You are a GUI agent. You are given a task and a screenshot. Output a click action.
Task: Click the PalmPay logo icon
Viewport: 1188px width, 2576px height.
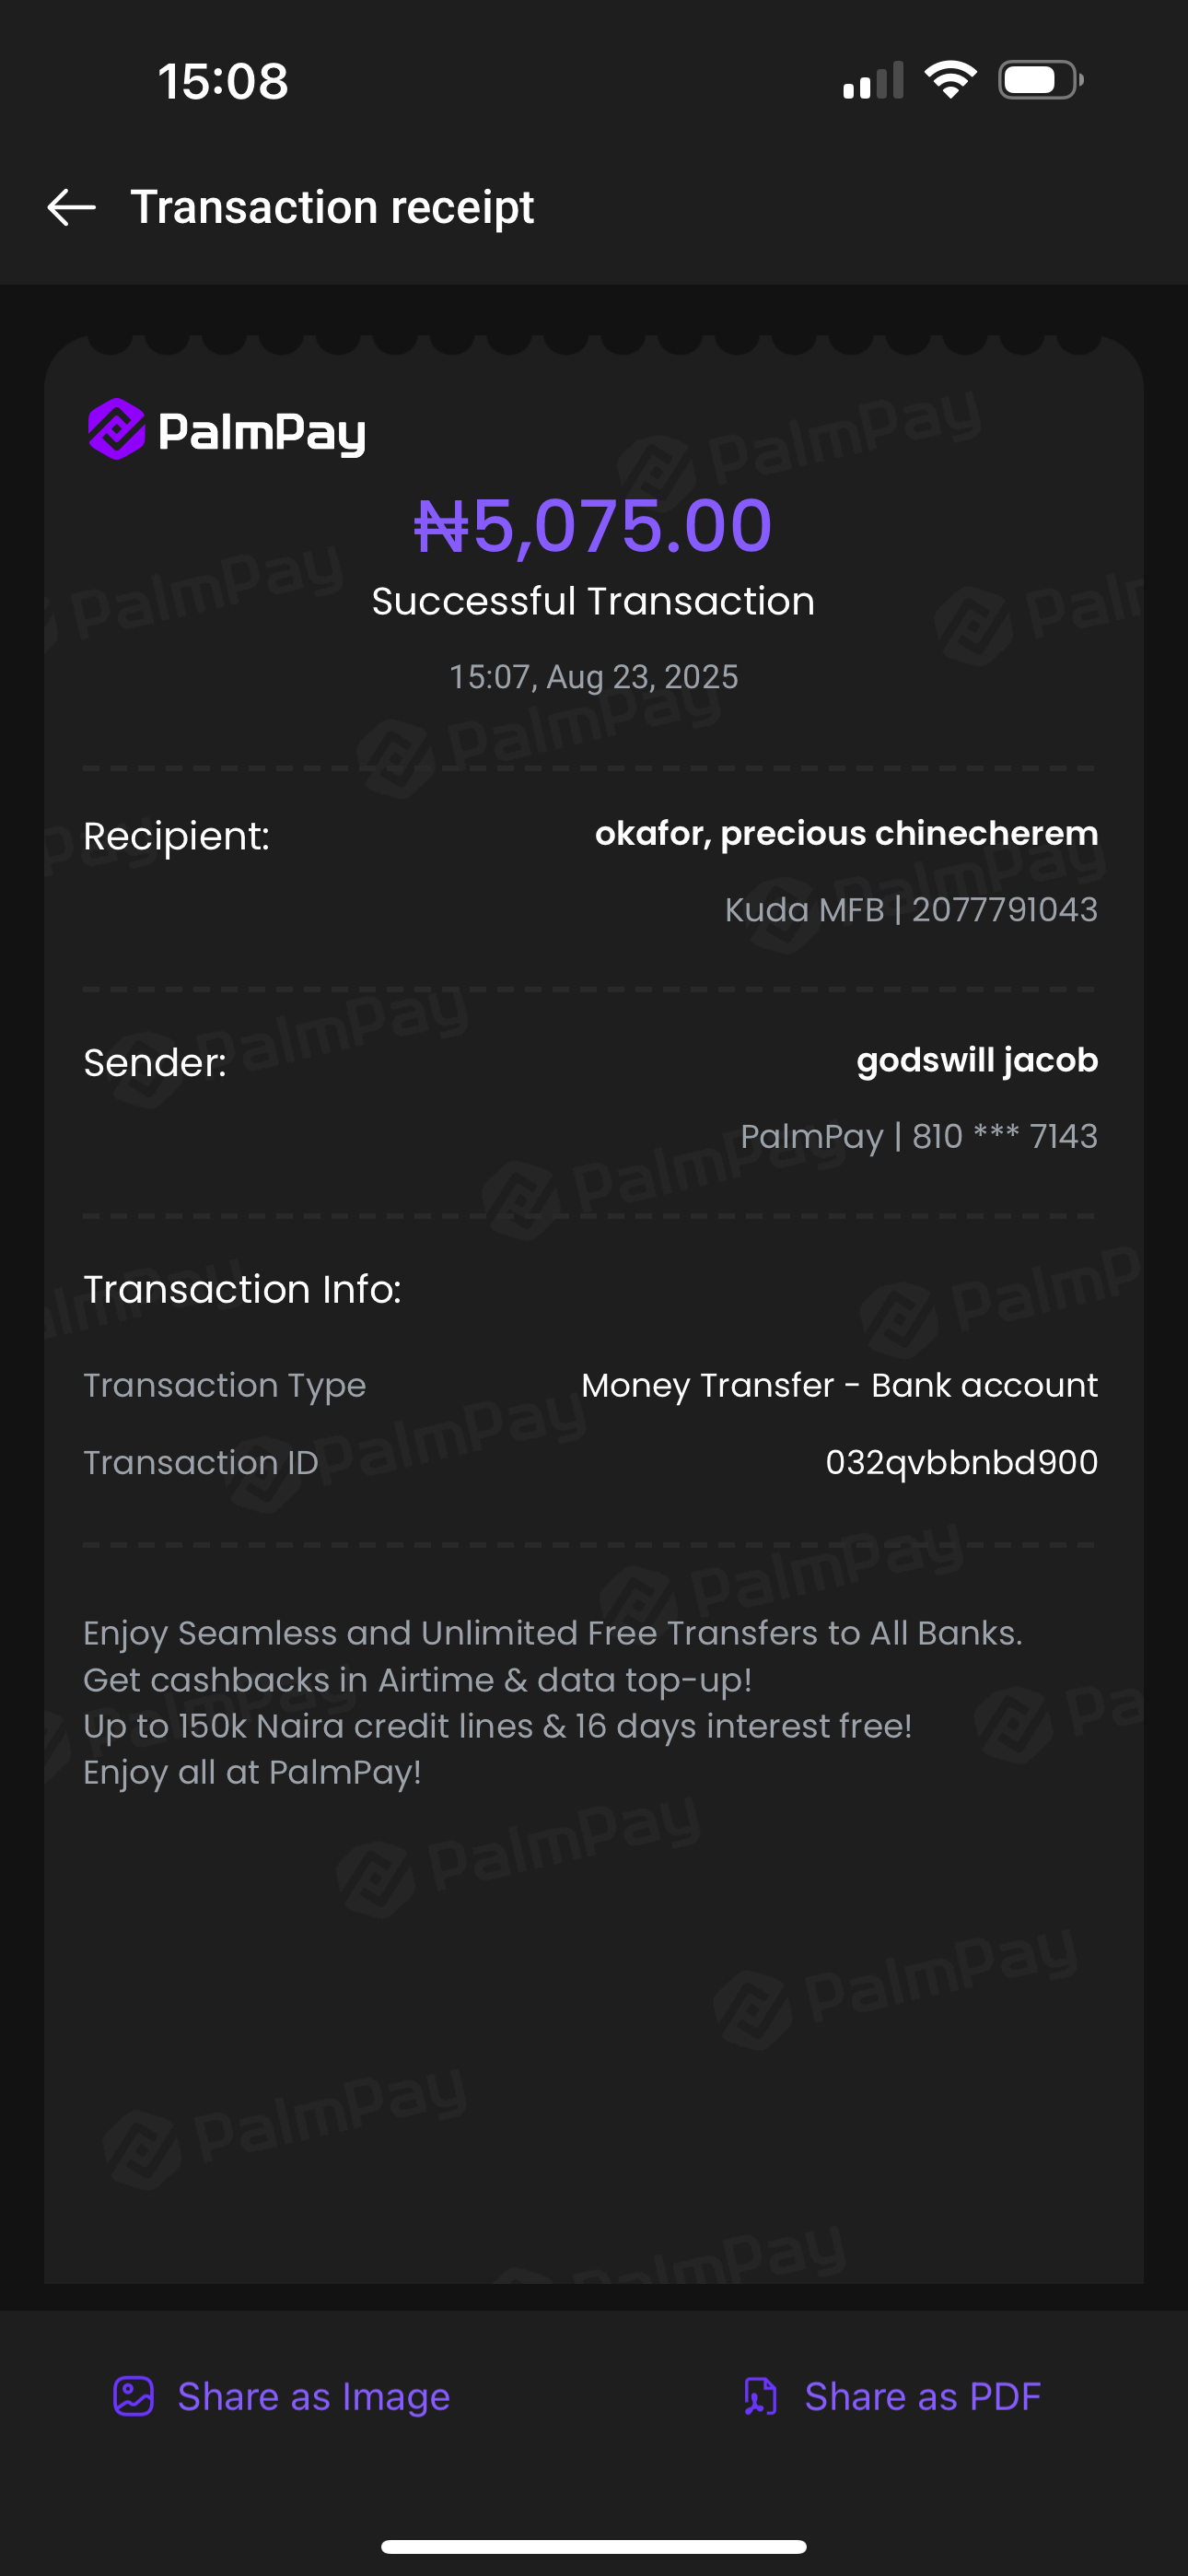pos(117,430)
